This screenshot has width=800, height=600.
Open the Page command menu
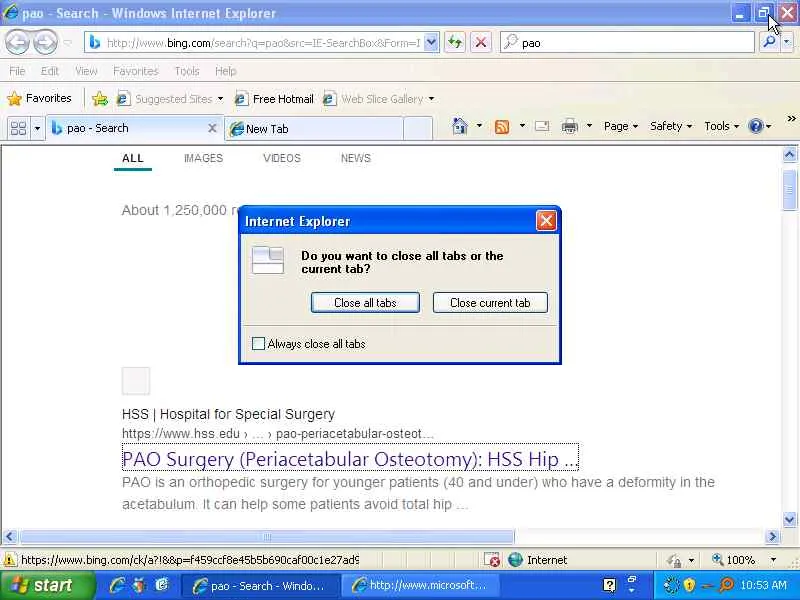pos(620,126)
